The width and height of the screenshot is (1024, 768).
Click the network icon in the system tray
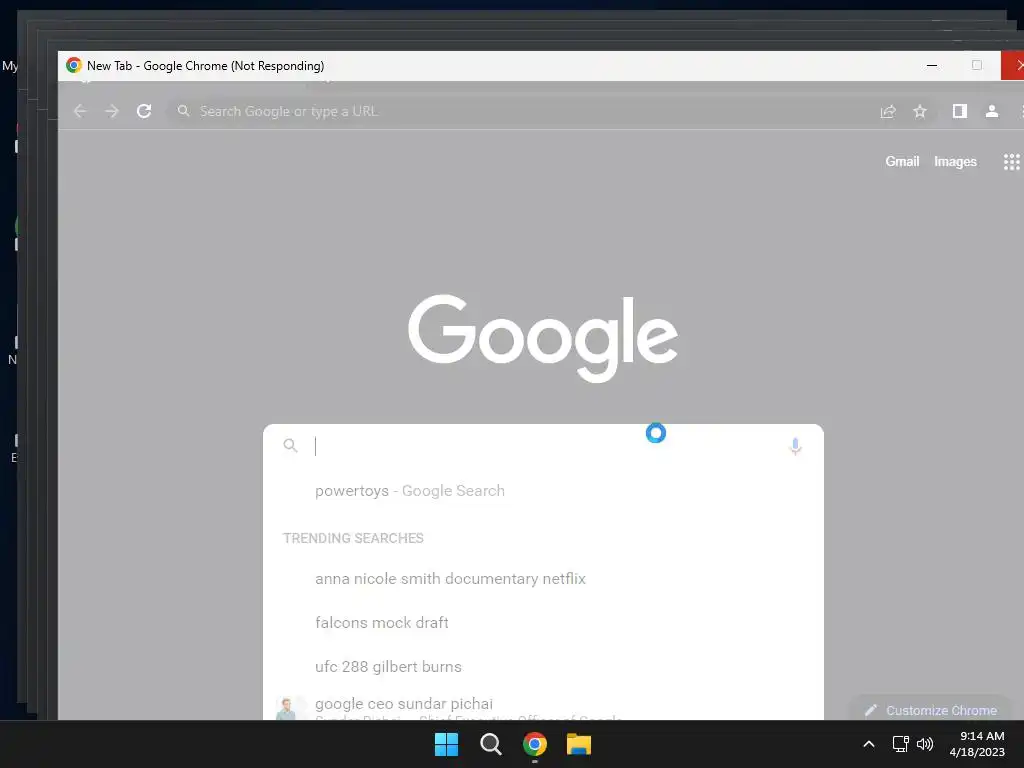901,744
